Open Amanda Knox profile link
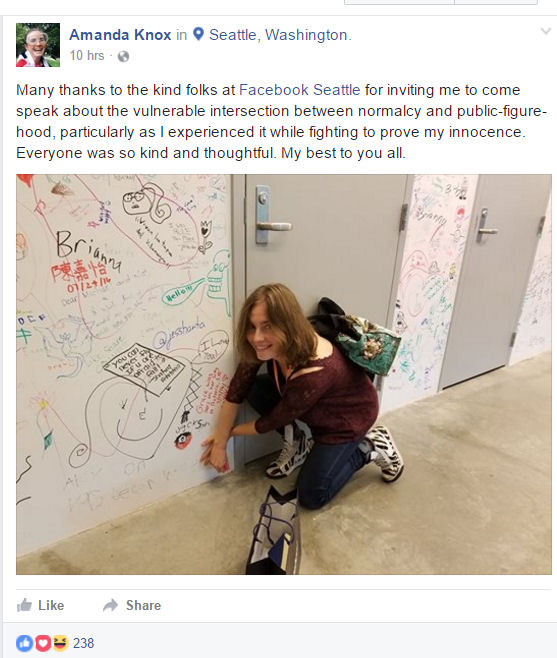The image size is (557, 658). 120,35
